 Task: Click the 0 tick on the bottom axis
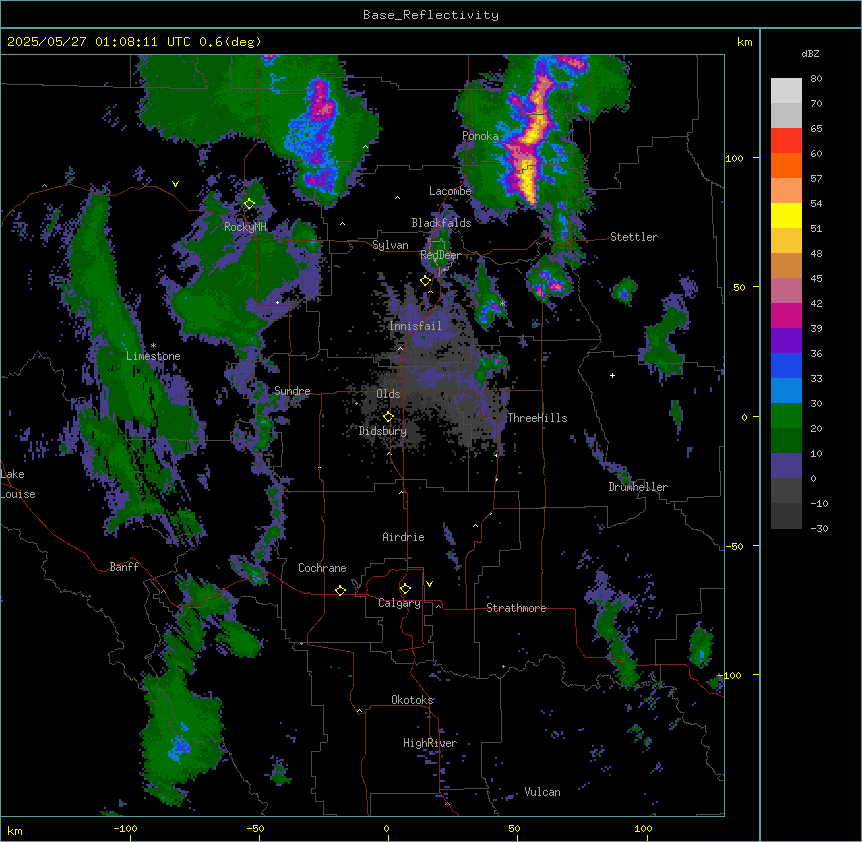pos(386,828)
